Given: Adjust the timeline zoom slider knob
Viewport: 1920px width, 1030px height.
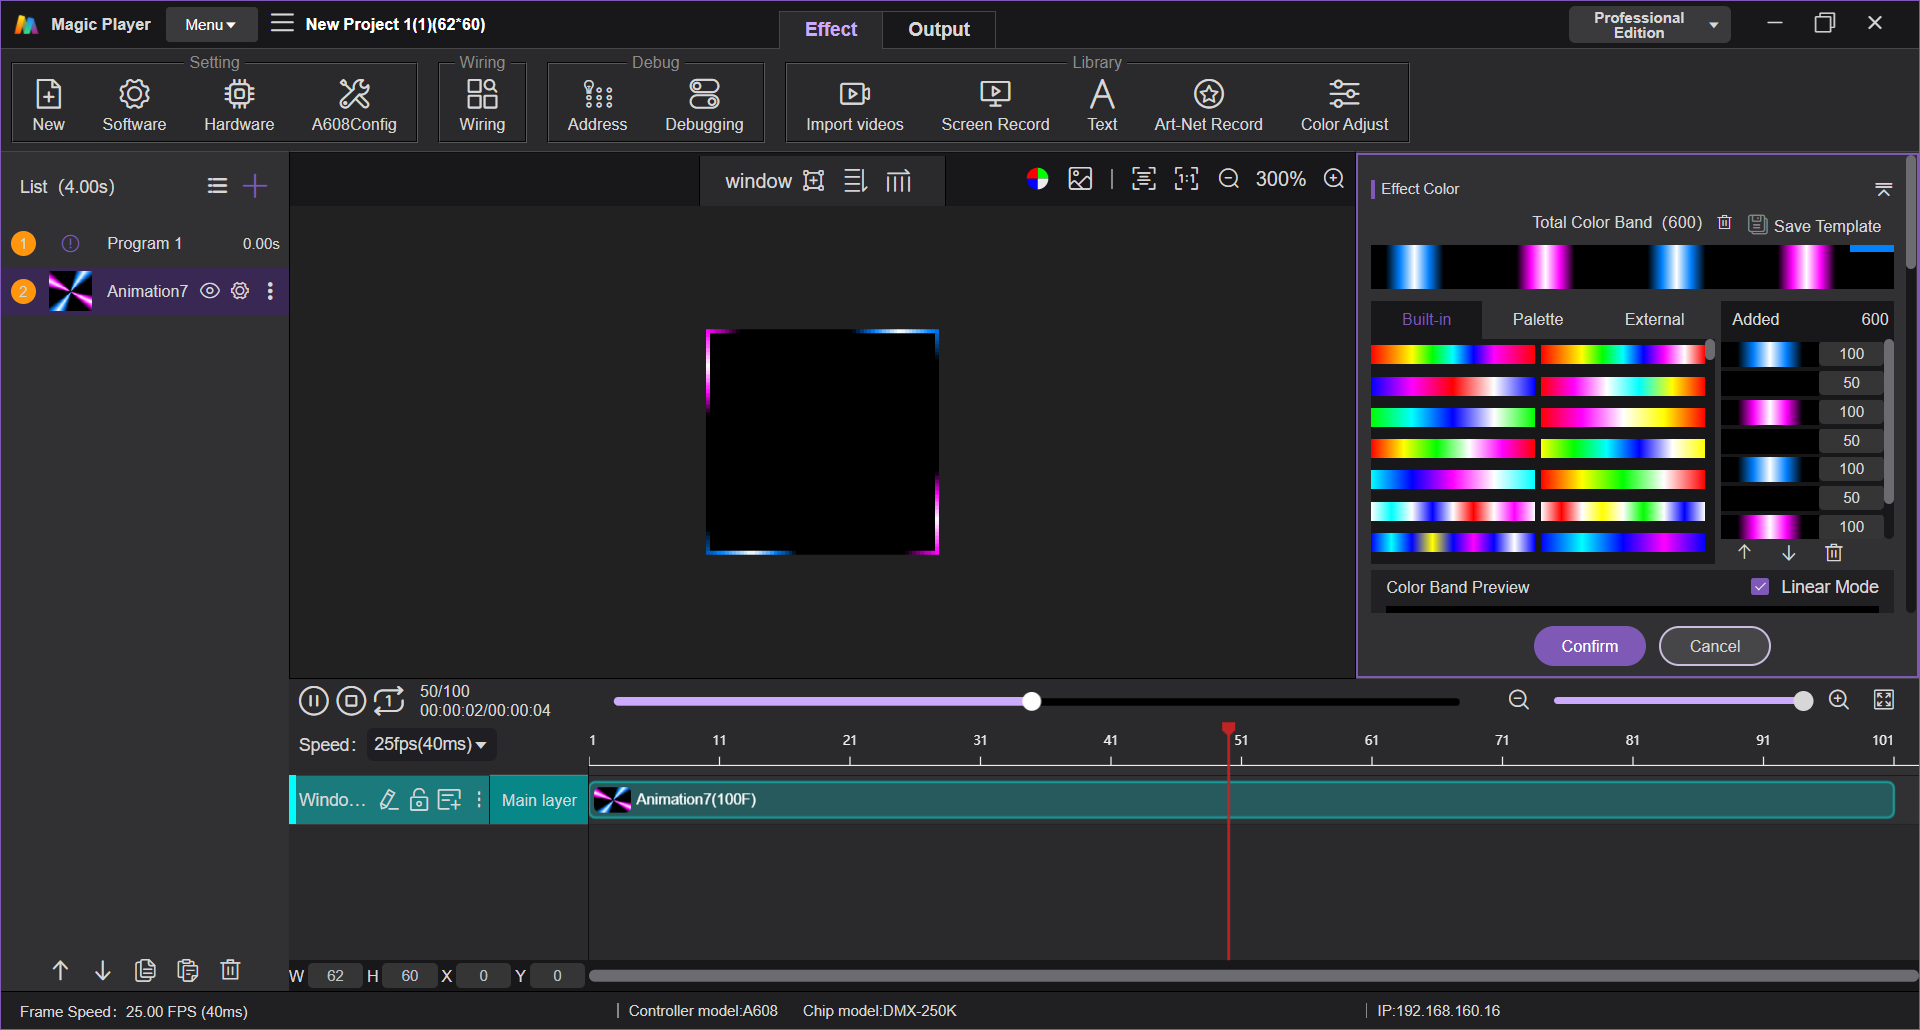Looking at the screenshot, I should 1803,701.
